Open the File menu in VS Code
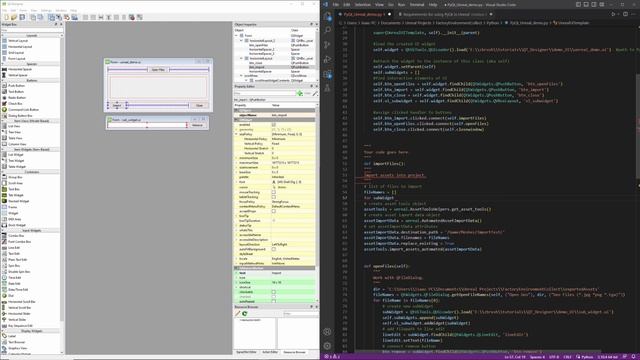This screenshot has height=360, width=640. click(x=336, y=4)
